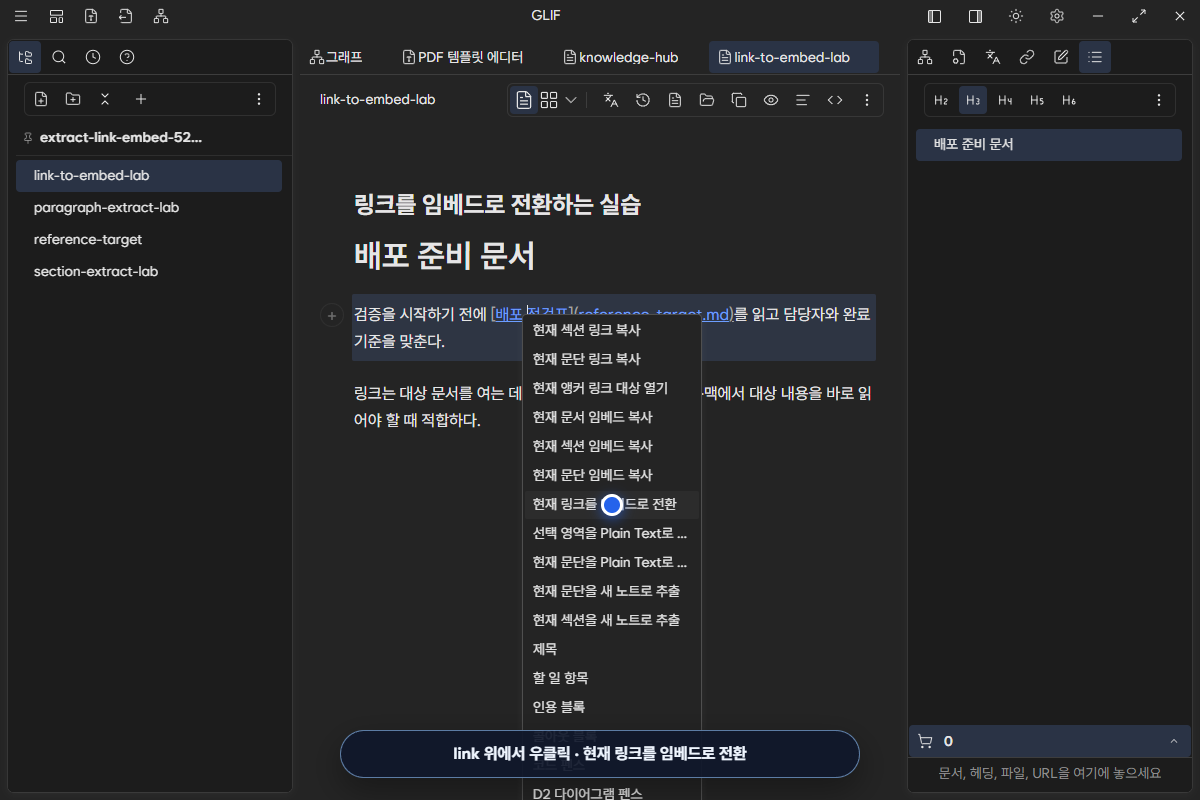Image resolution: width=1200 pixels, height=800 pixels.
Task: Open help question mark icon
Action: (x=127, y=57)
